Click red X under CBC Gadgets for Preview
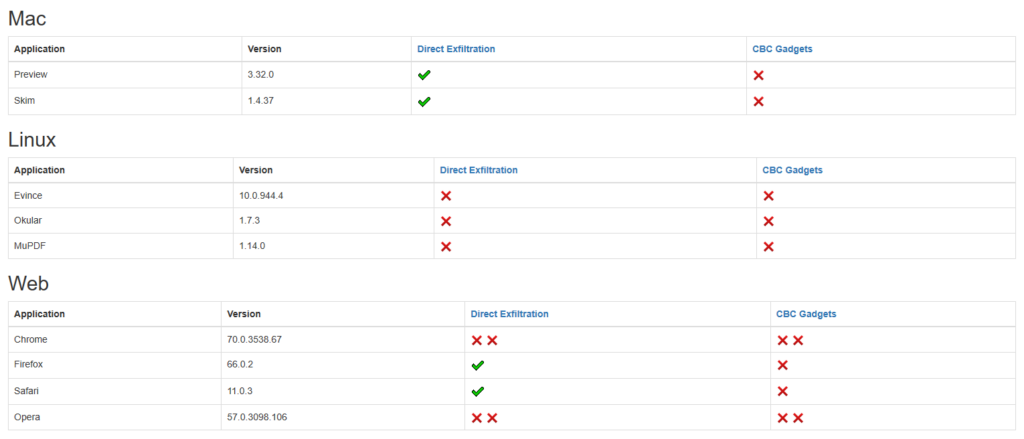Viewport: 1024px width, 439px height. point(759,75)
